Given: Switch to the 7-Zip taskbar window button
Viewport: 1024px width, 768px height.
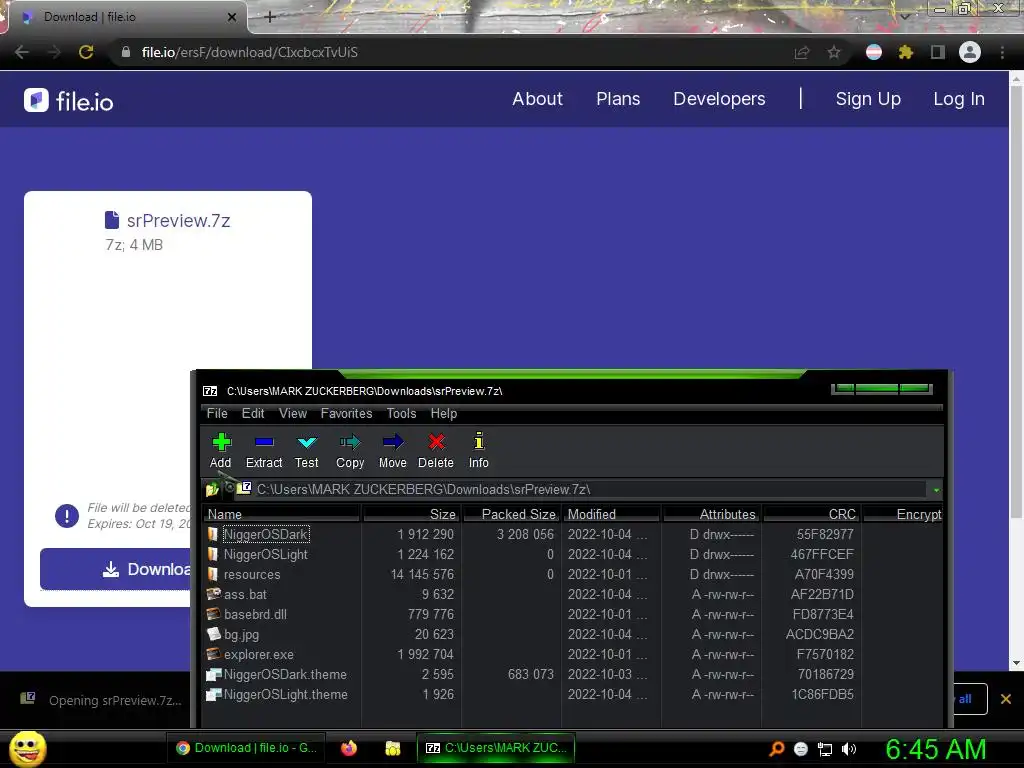Looking at the screenshot, I should tap(496, 748).
